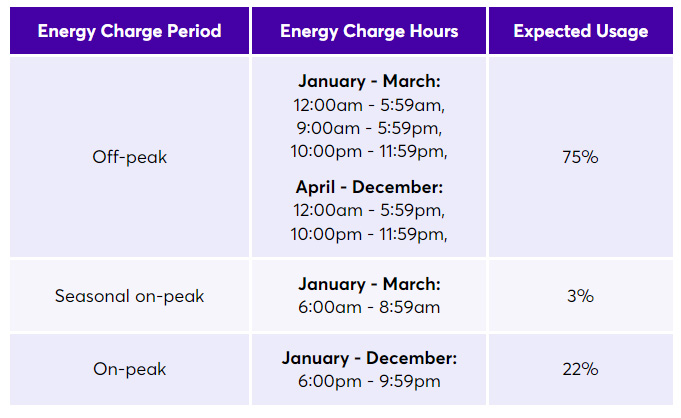The image size is (681, 418).
Task: Click January - March heading in Seasonal on-peak row
Action: (369, 284)
